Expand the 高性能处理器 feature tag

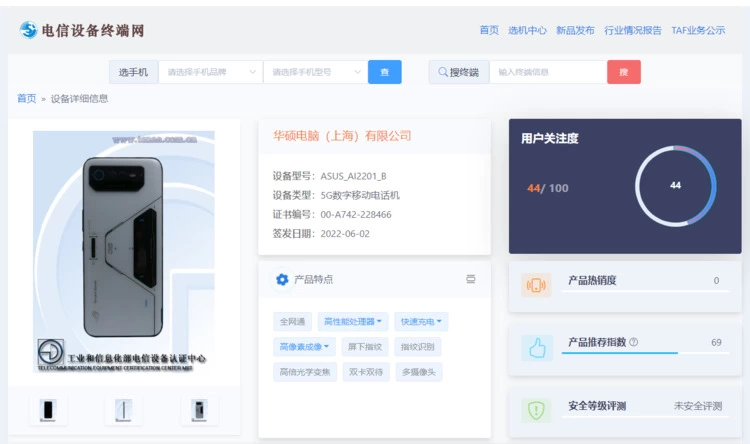[x=353, y=322]
